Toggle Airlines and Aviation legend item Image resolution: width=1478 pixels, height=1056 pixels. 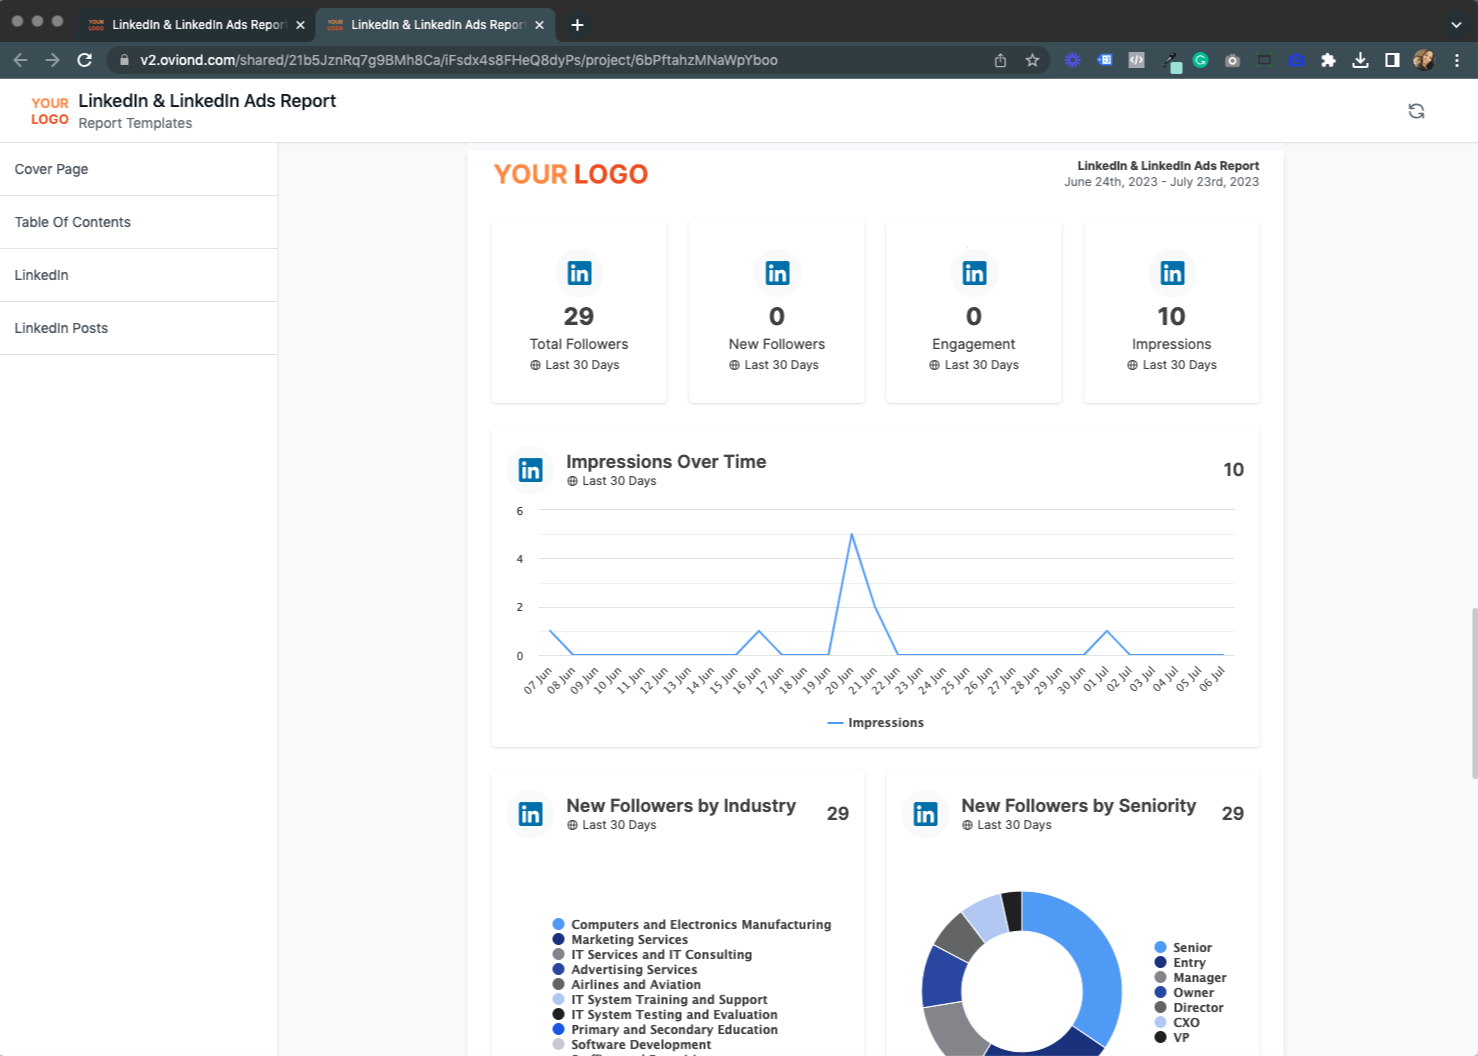[x=627, y=984]
